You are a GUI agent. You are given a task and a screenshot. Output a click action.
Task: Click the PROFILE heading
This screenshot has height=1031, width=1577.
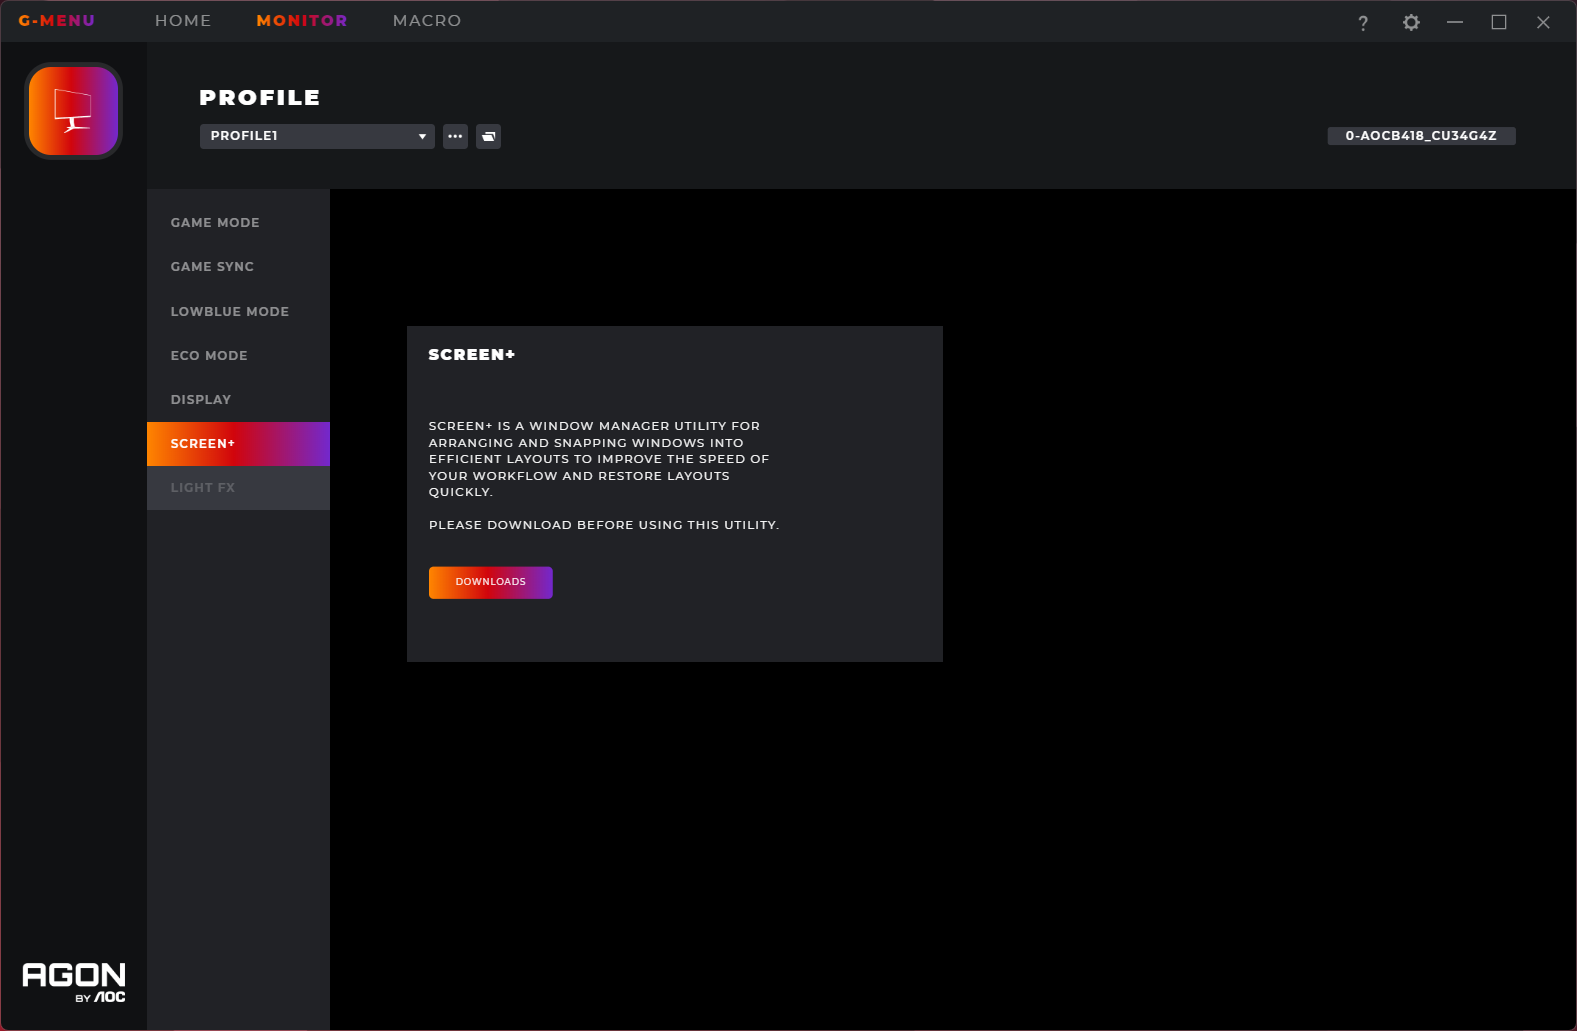click(x=260, y=98)
